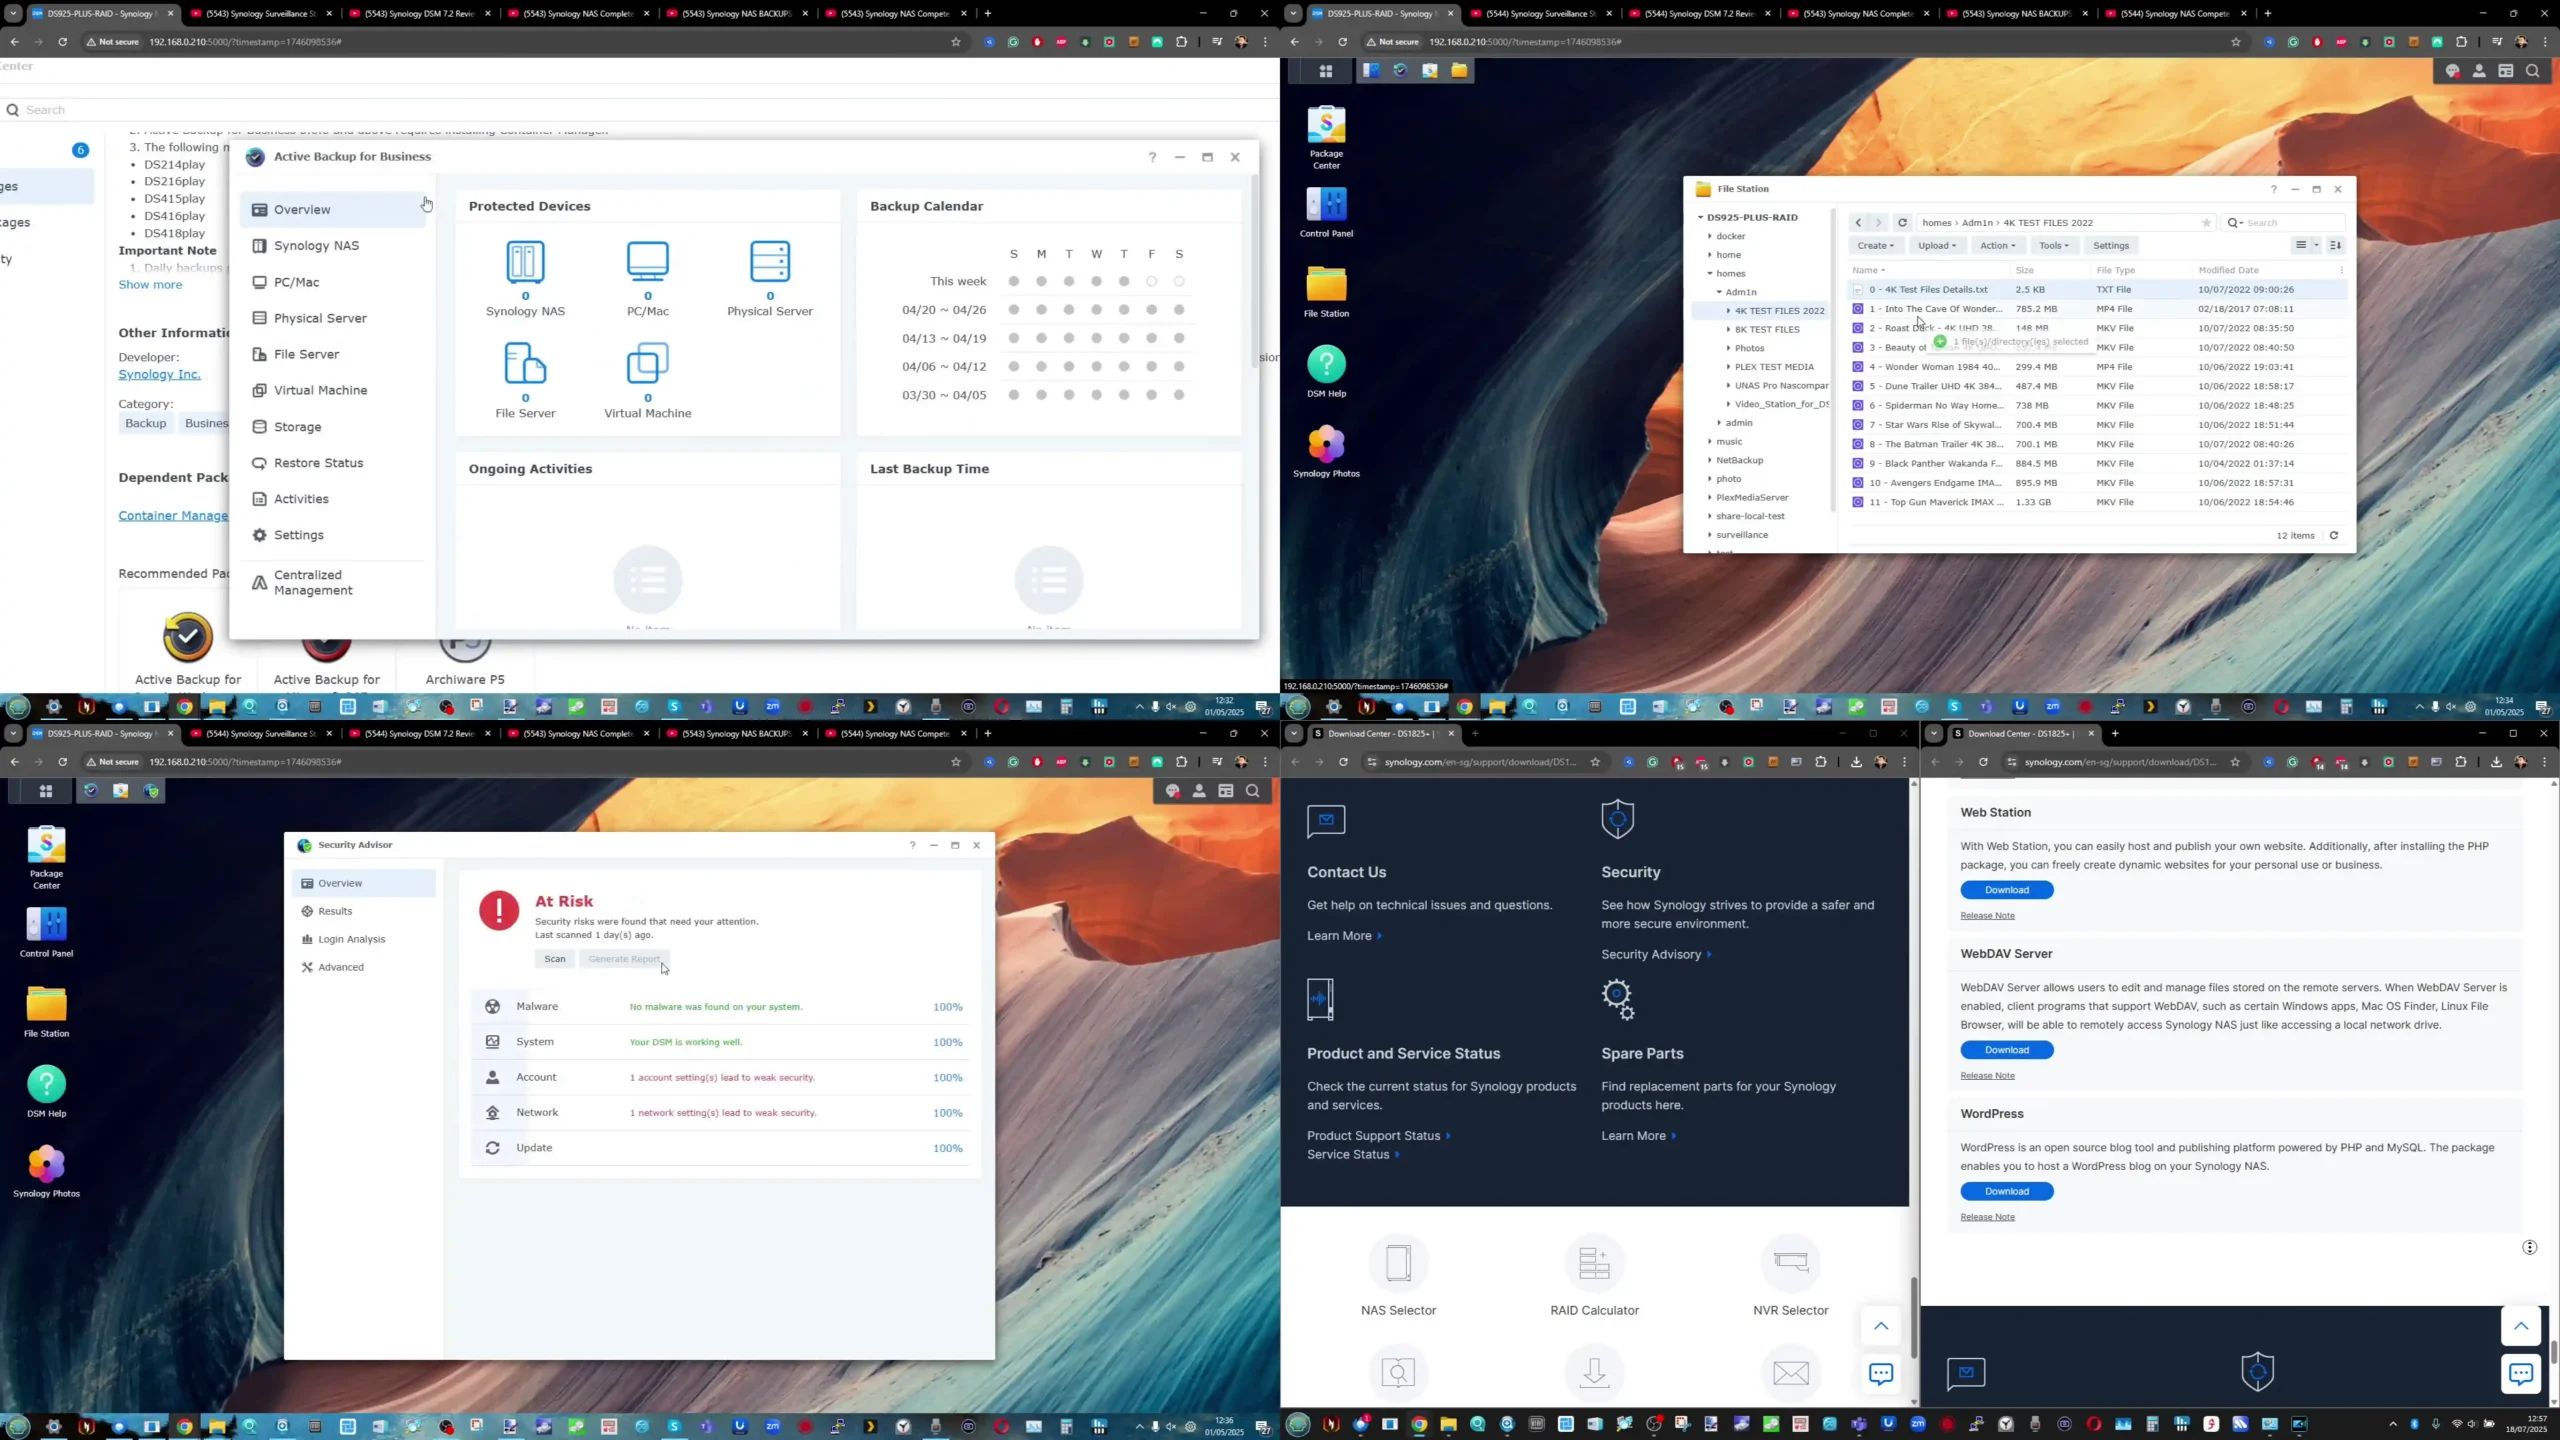Refresh folder using button beside path bar
2560x1440 pixels.
click(1902, 223)
